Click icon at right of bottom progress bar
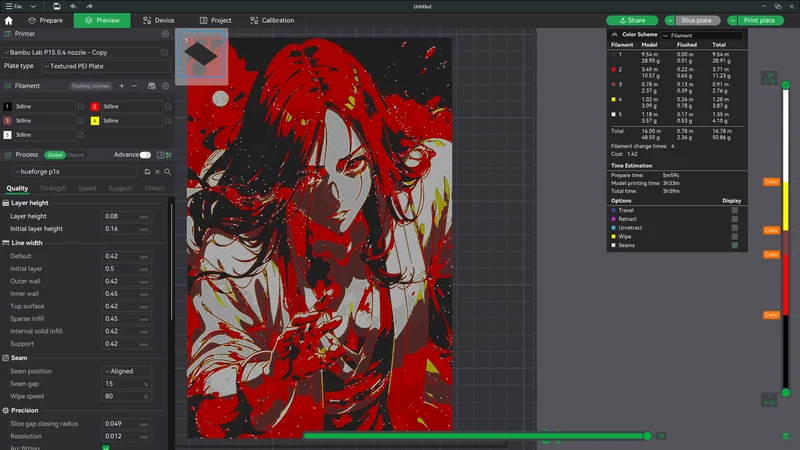Image resolution: width=800 pixels, height=450 pixels. [x=786, y=436]
